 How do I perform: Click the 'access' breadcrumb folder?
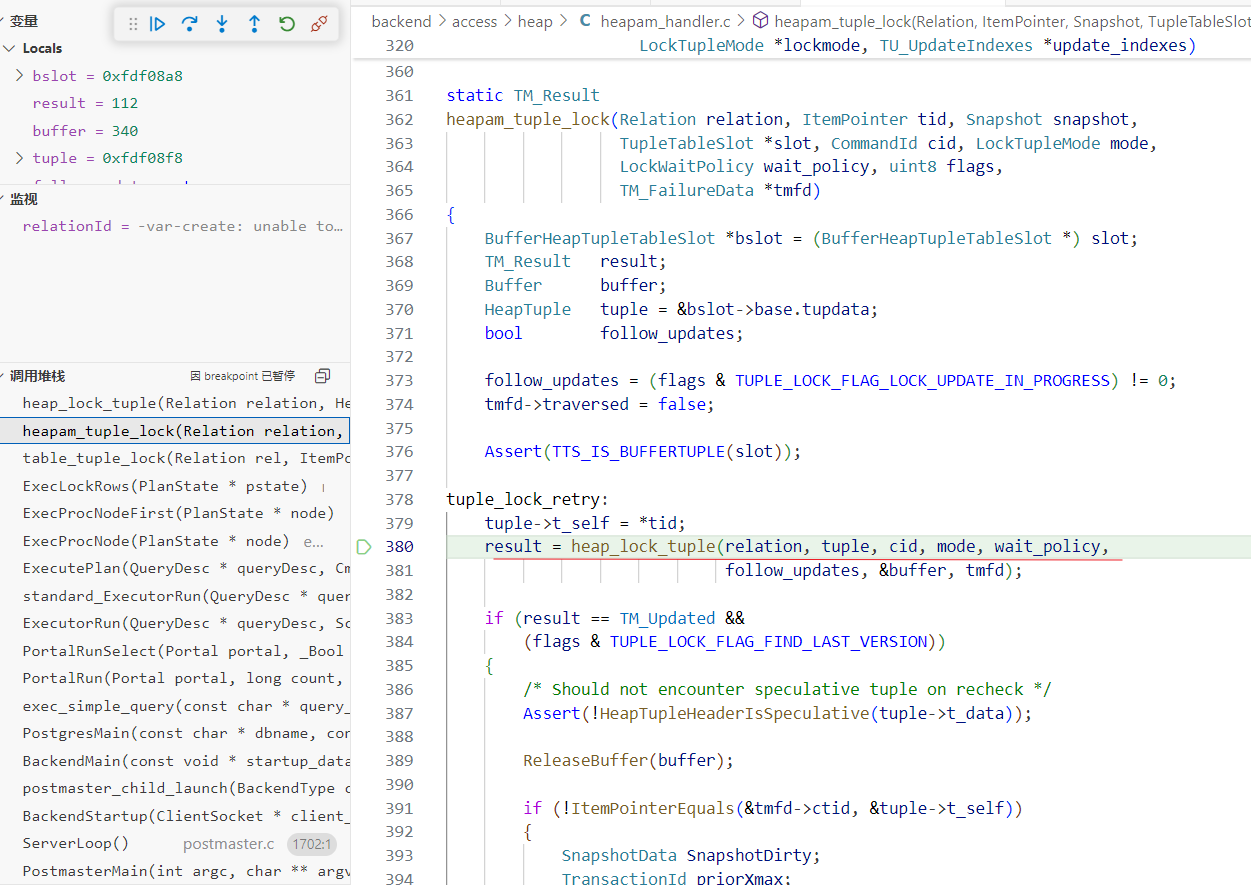click(474, 21)
